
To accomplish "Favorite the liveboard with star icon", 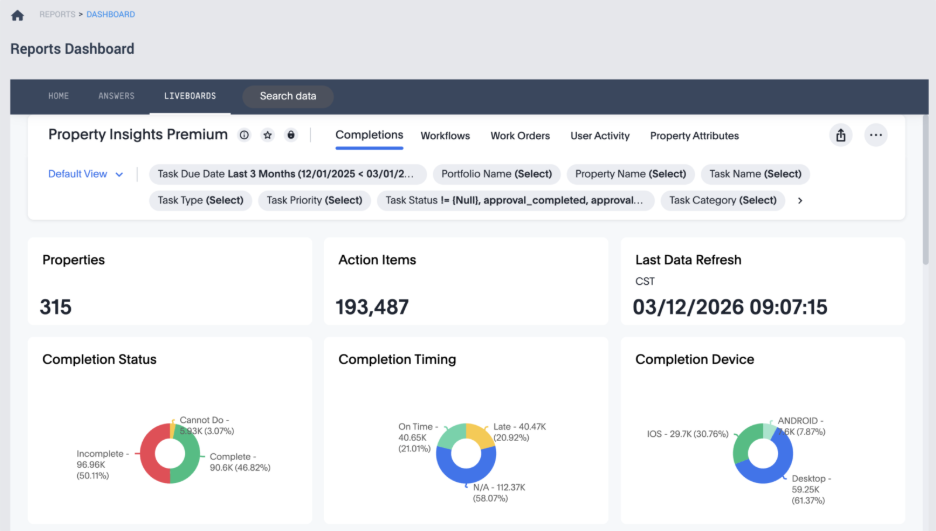I will 267,135.
